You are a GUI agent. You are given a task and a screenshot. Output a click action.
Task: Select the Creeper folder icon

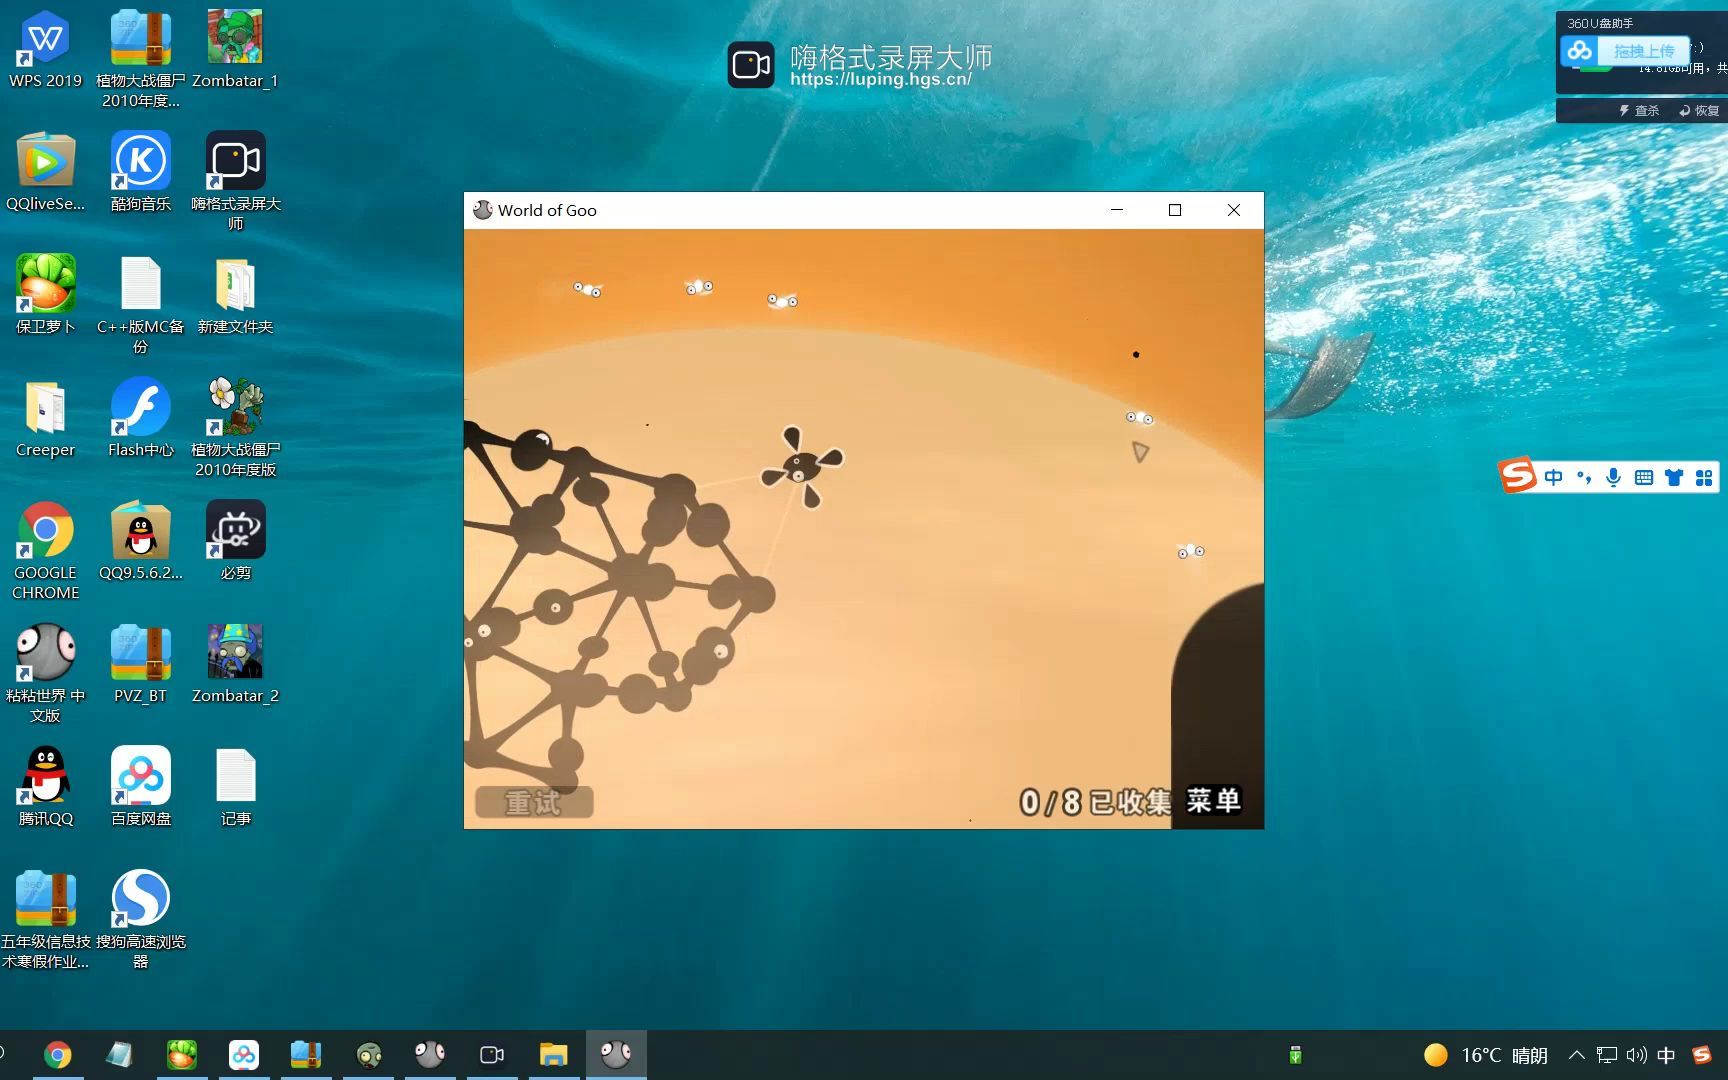click(46, 418)
